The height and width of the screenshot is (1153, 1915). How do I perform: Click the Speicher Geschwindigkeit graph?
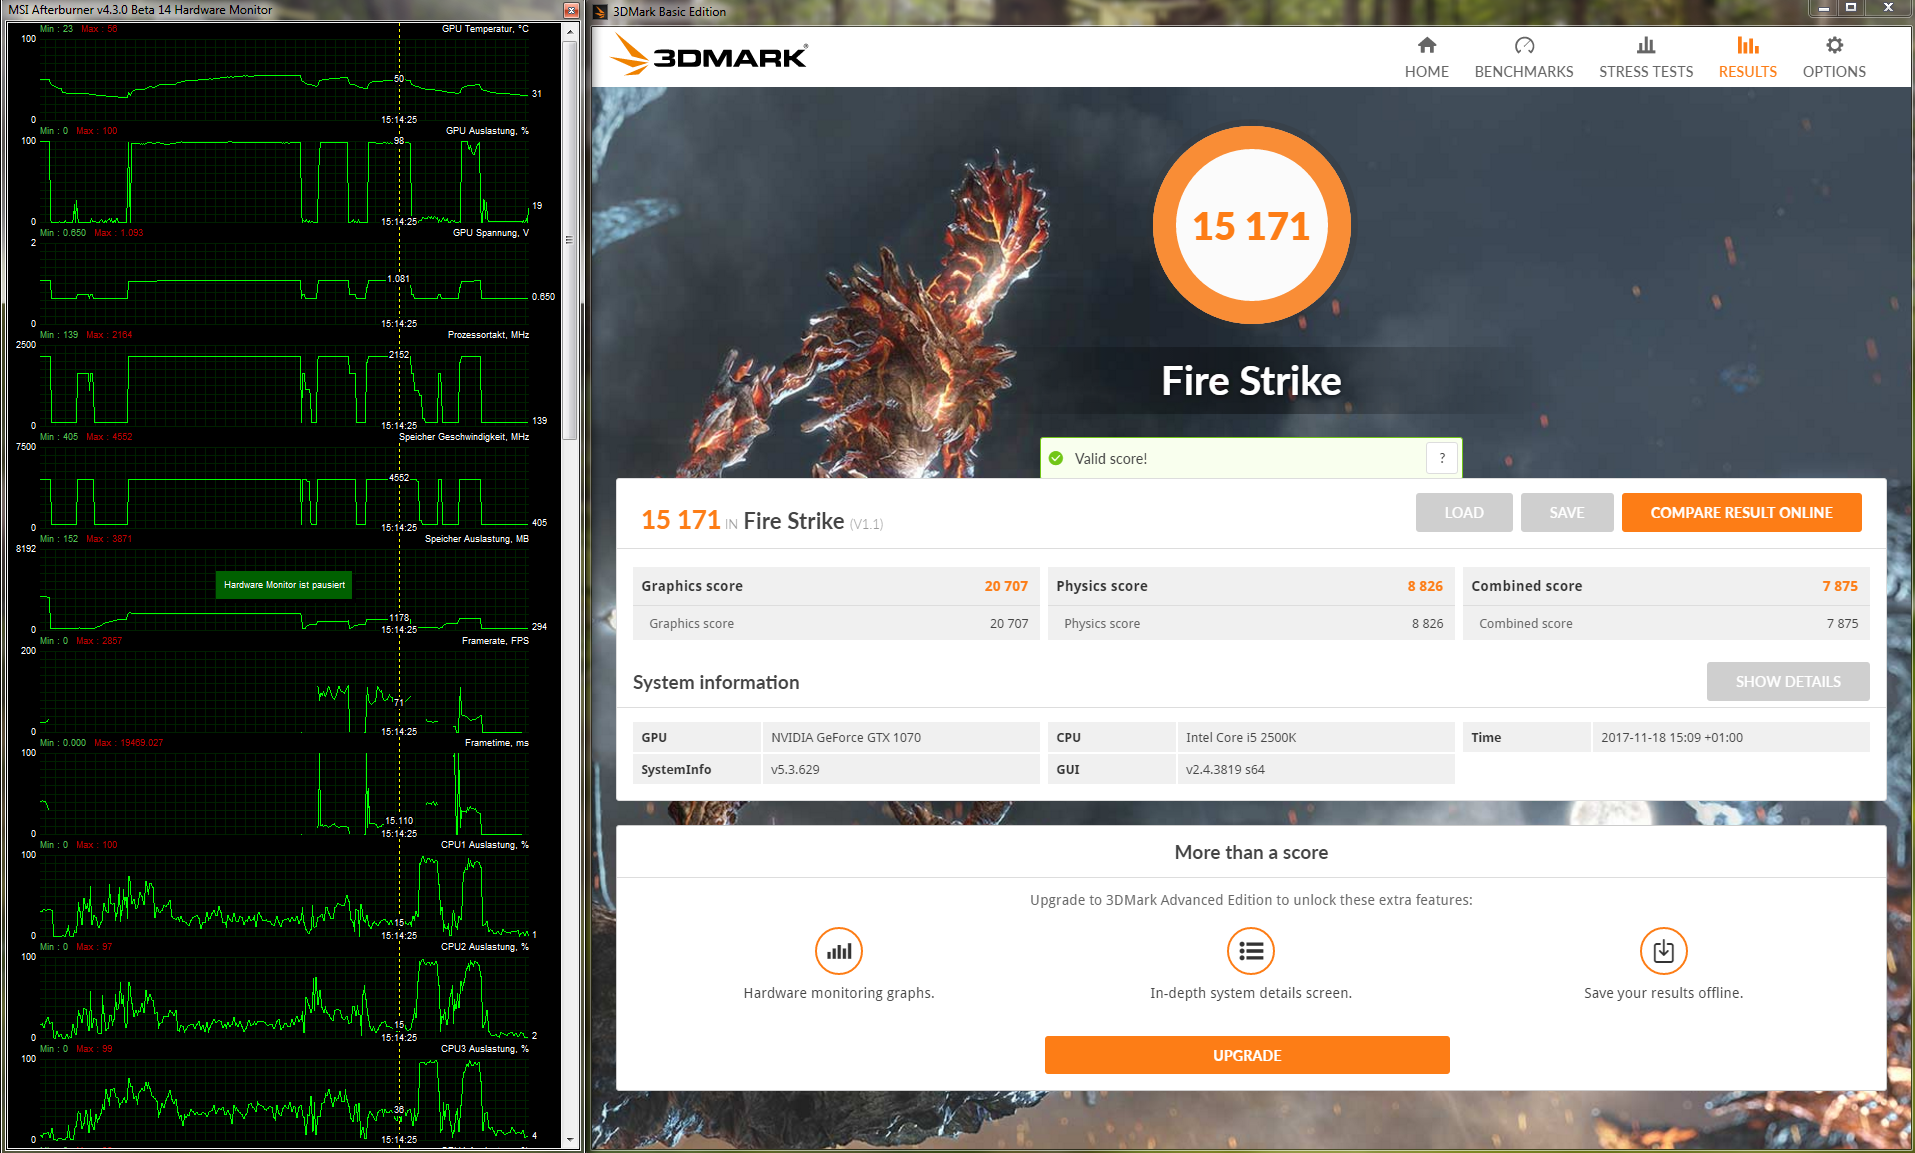pyautogui.click(x=284, y=486)
